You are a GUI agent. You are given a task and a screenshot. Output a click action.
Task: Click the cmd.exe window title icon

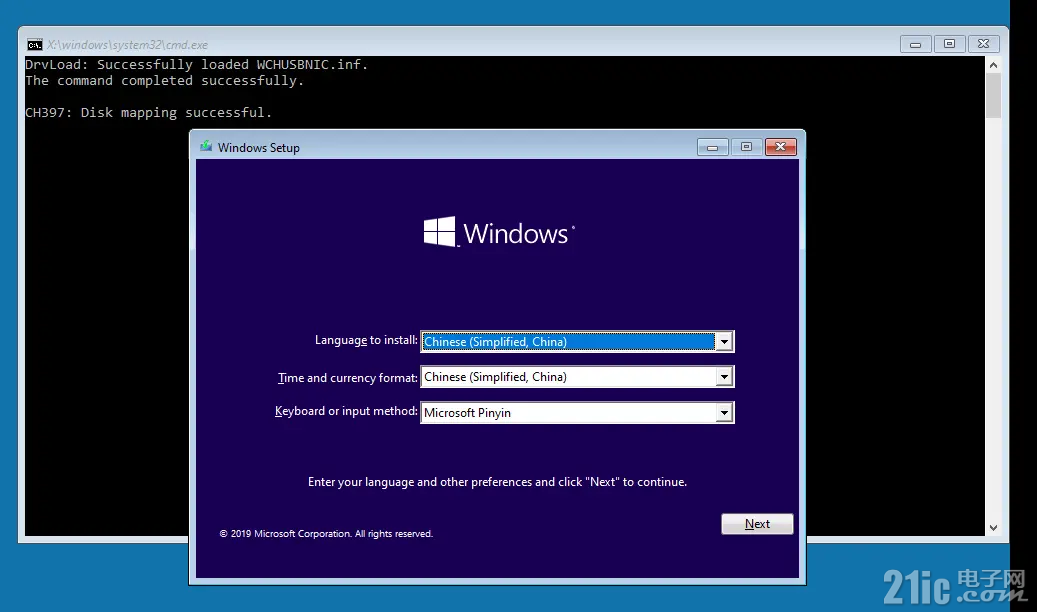34,45
